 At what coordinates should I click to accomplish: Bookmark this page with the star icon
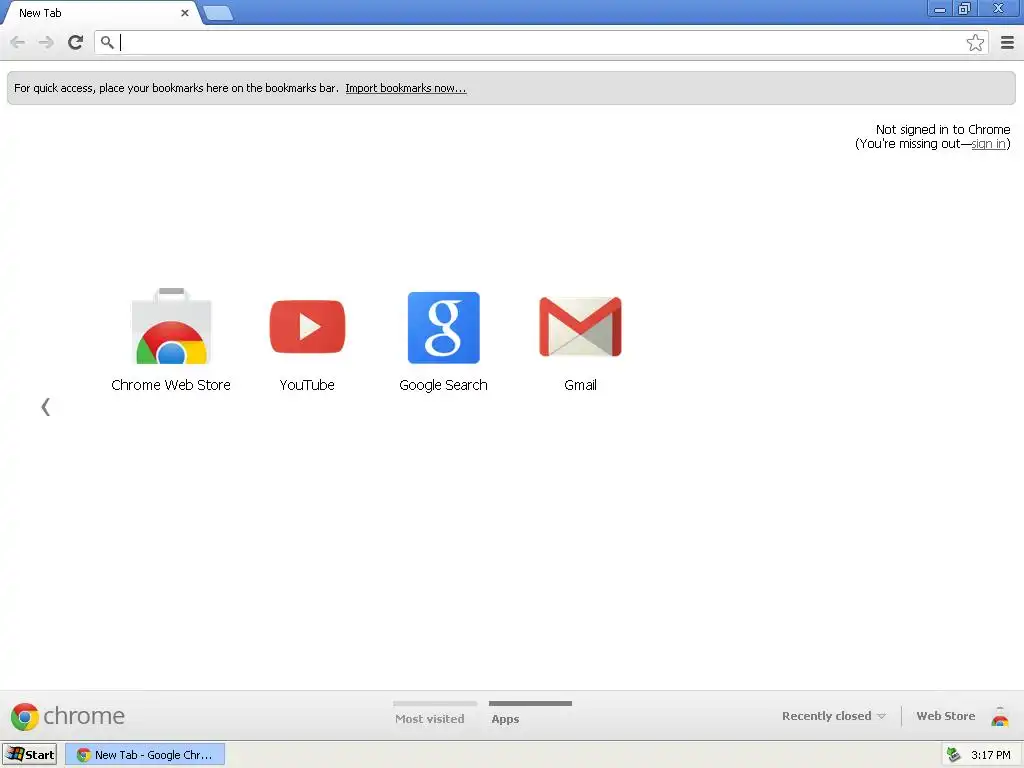coord(975,42)
